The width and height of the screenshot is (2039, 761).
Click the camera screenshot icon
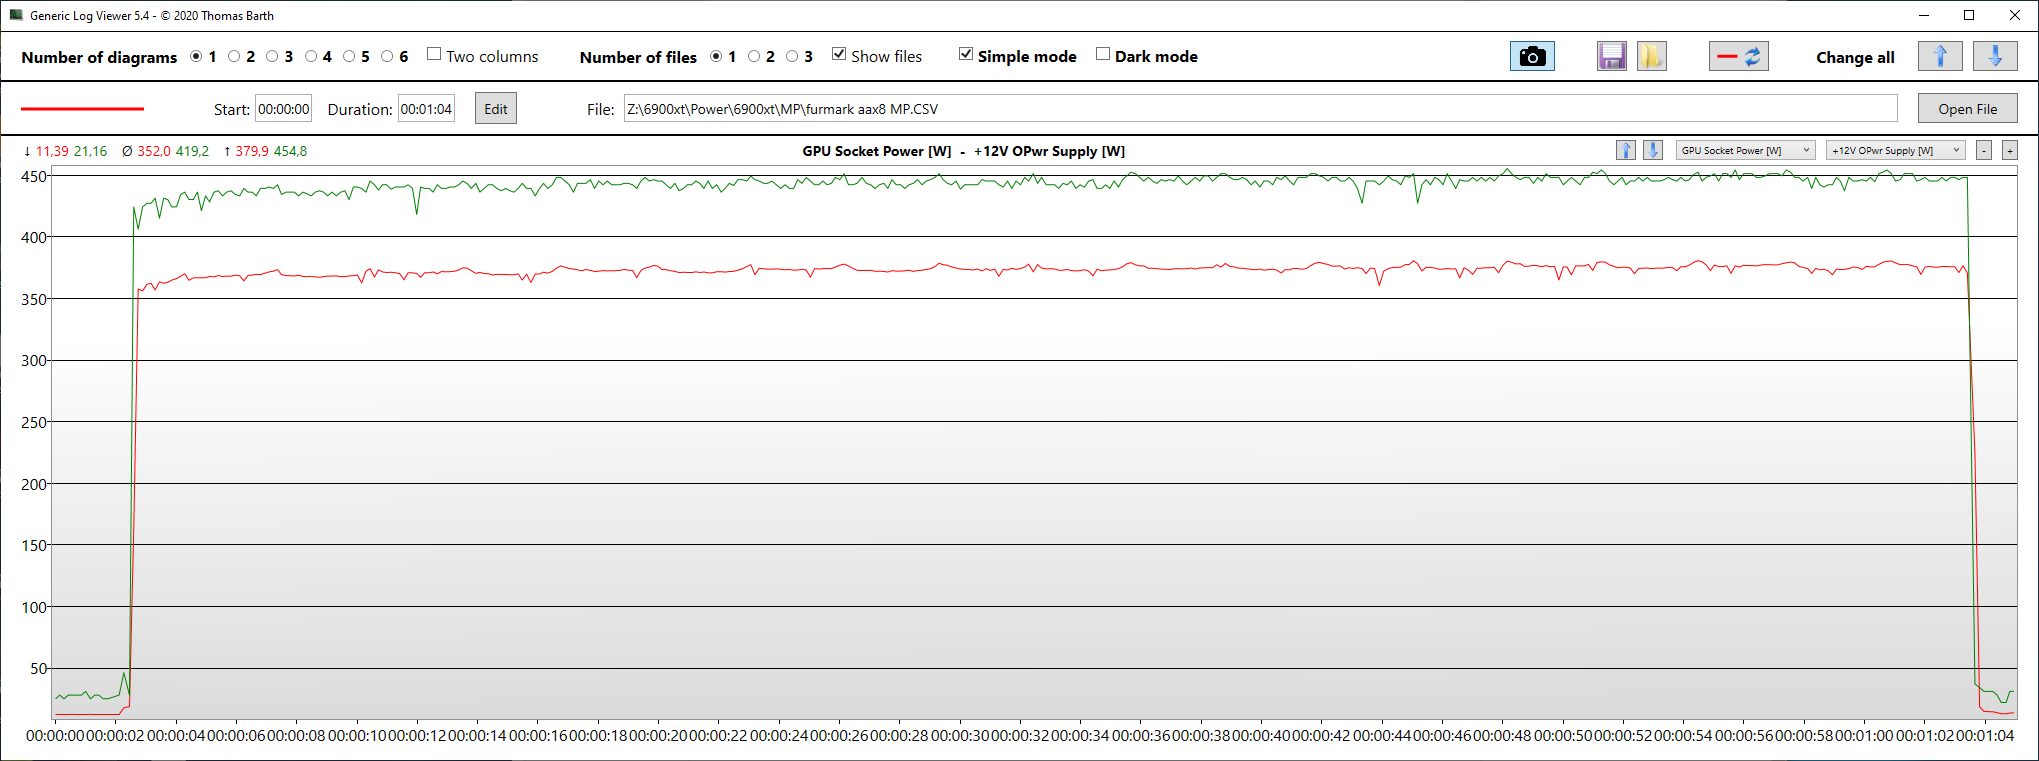click(1532, 57)
